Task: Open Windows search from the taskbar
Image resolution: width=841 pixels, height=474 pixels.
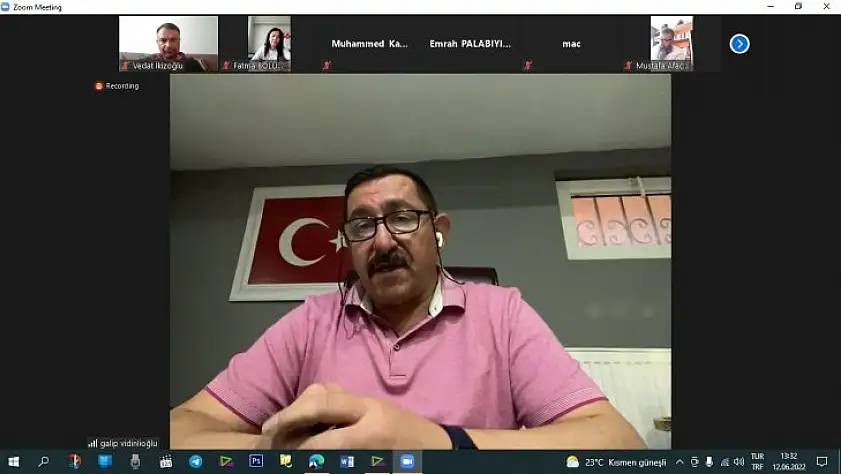Action: [44, 461]
